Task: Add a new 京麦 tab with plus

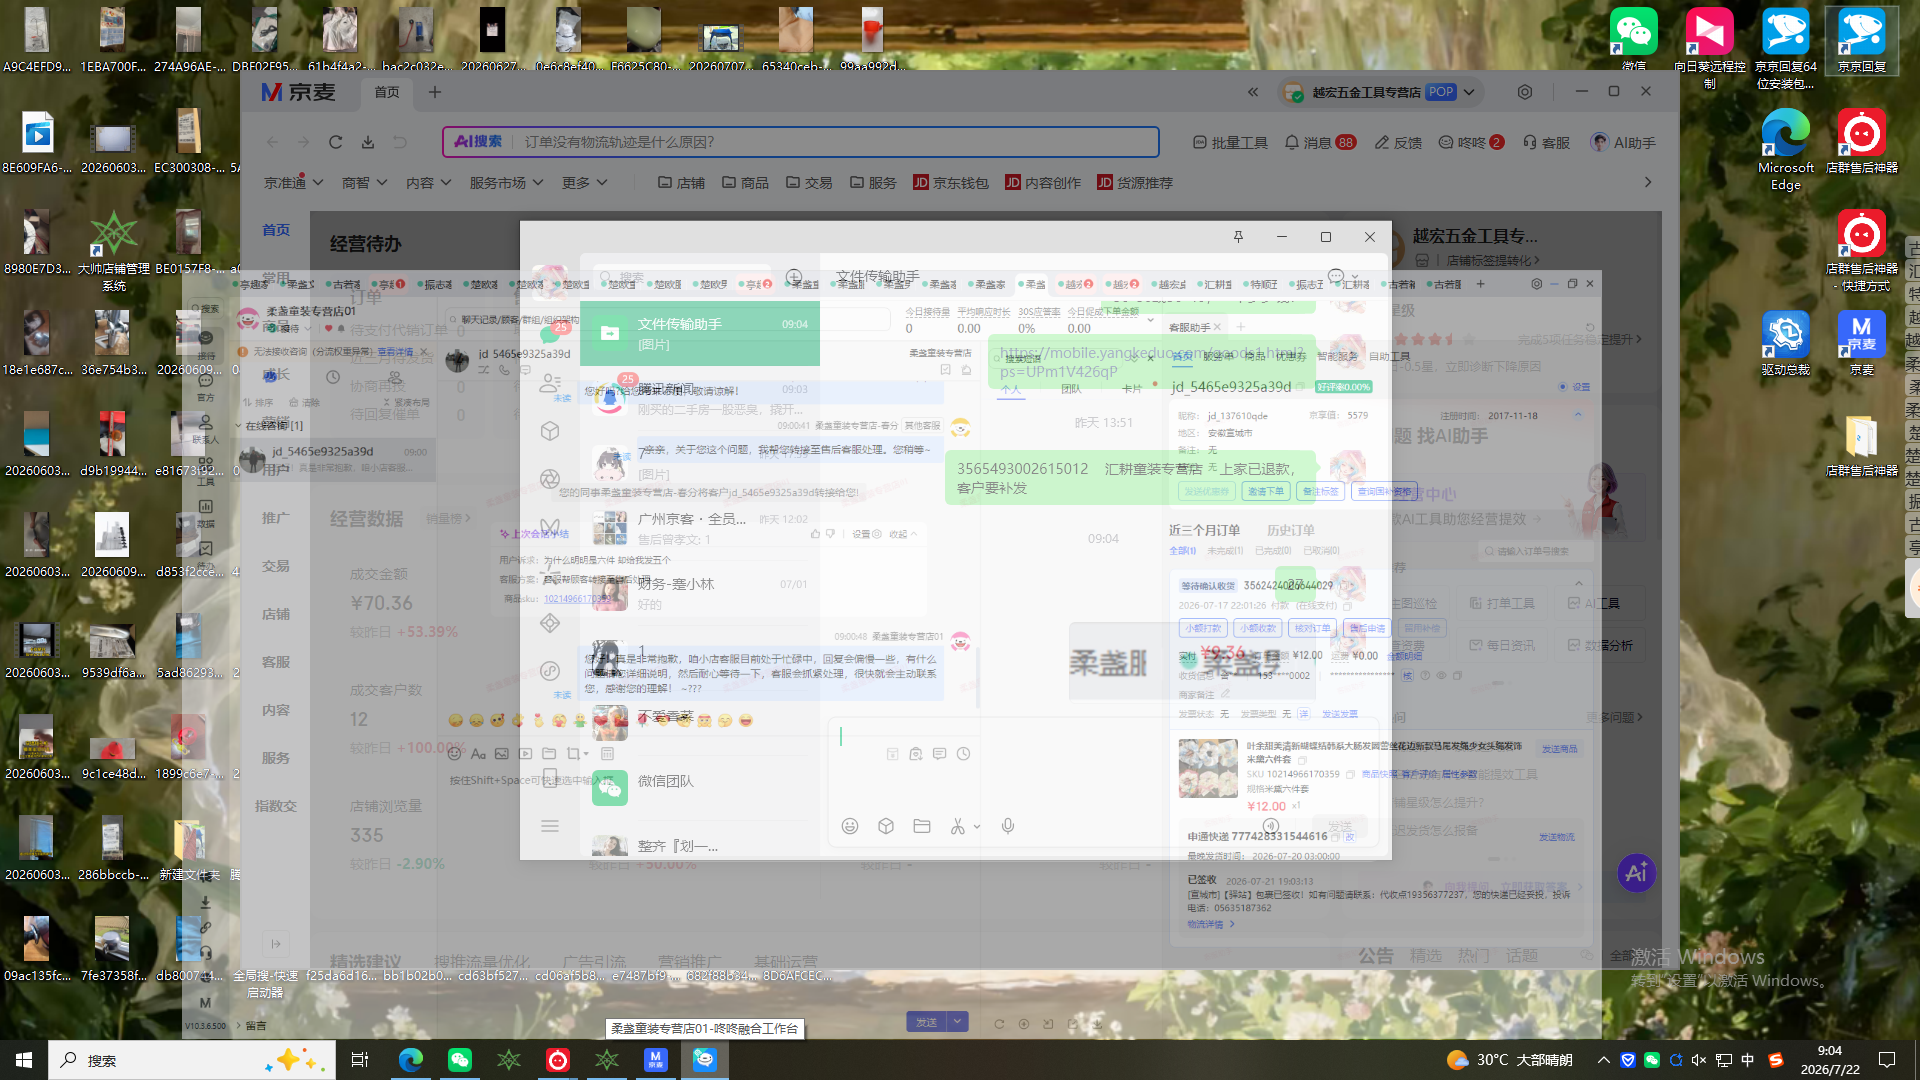Action: coord(435,92)
